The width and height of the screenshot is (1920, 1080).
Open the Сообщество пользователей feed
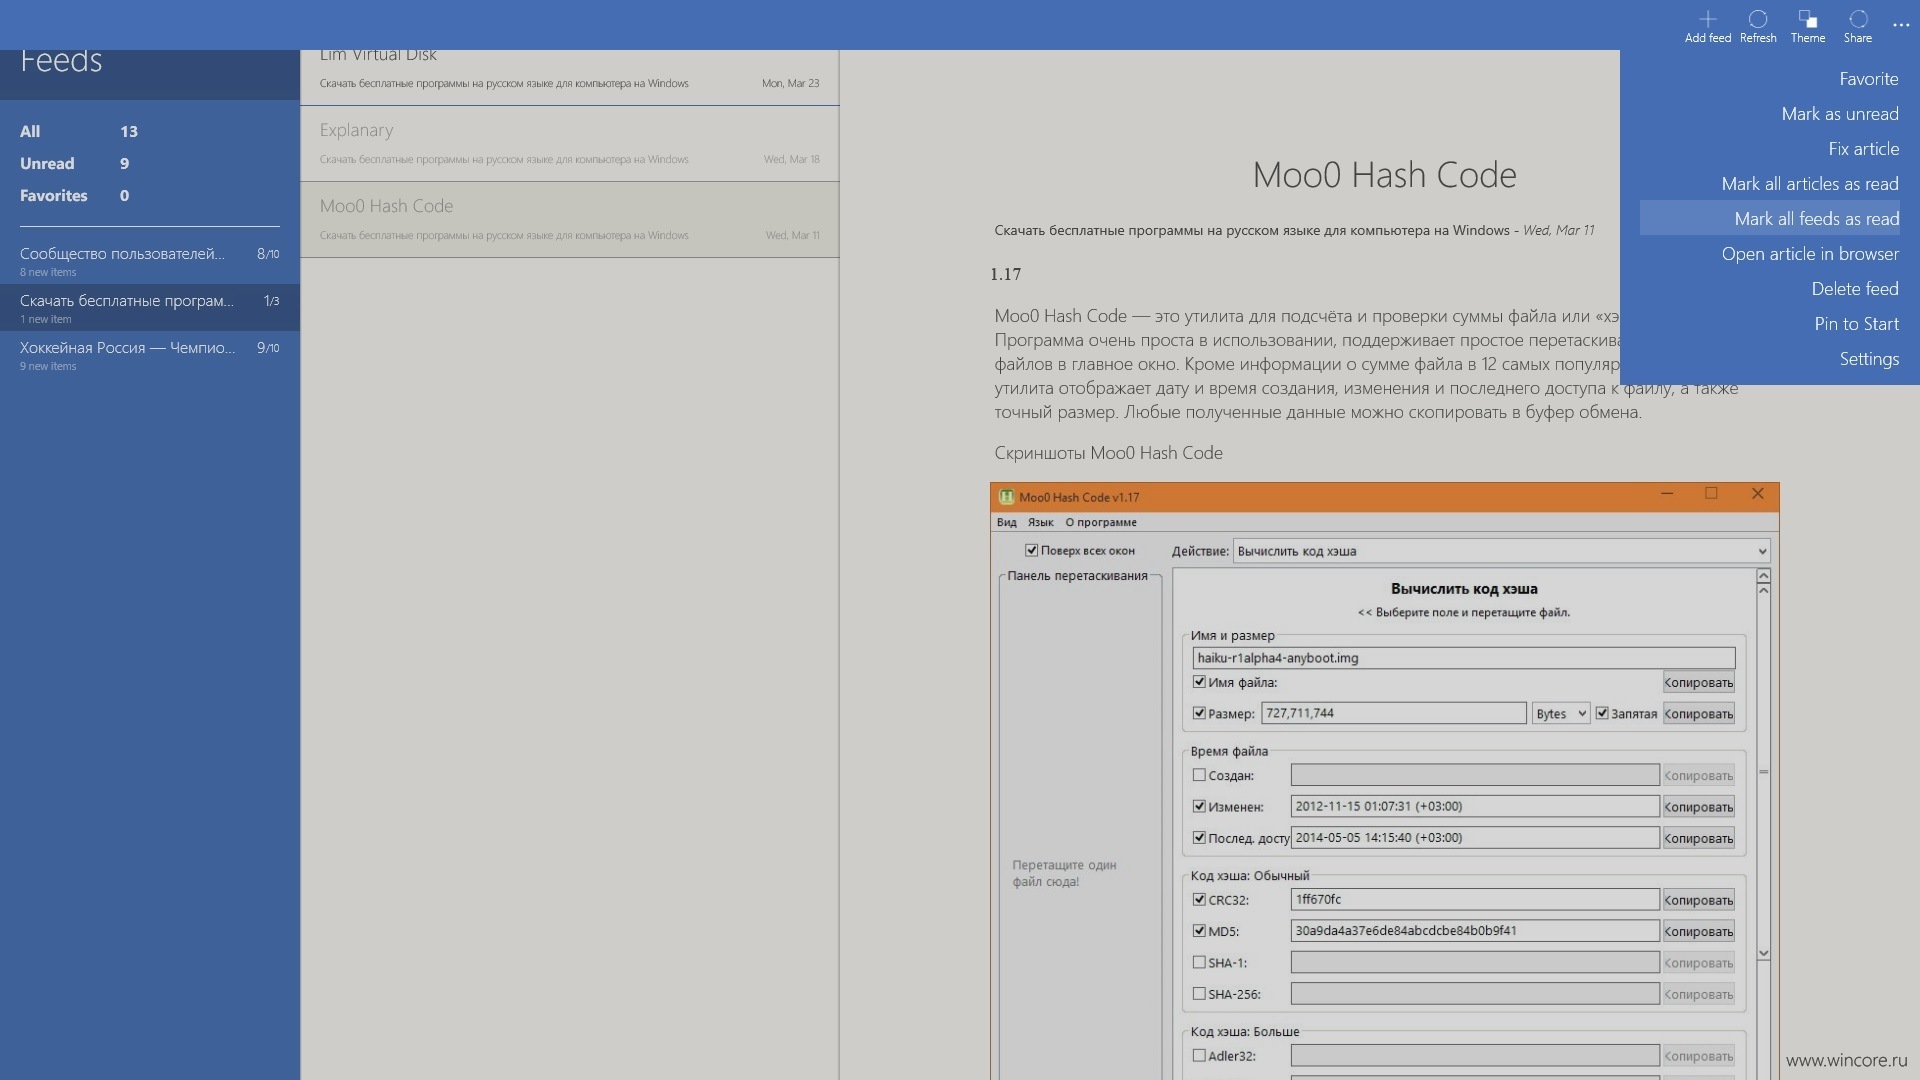tap(150, 261)
